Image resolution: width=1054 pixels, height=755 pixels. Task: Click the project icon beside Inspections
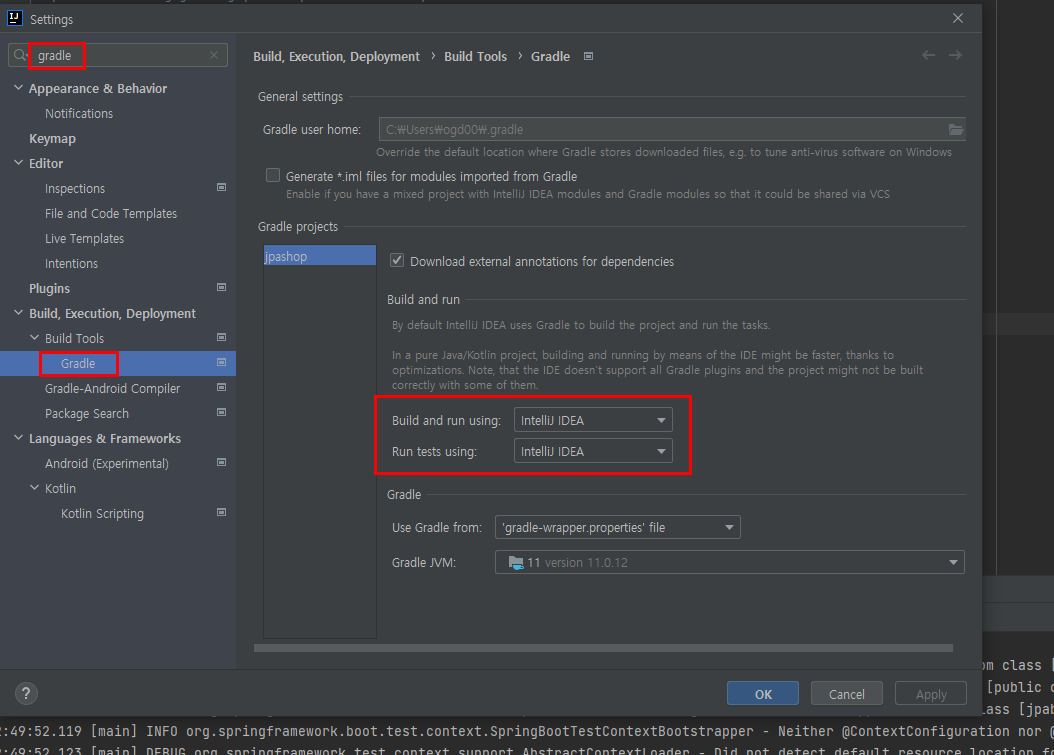(x=221, y=188)
